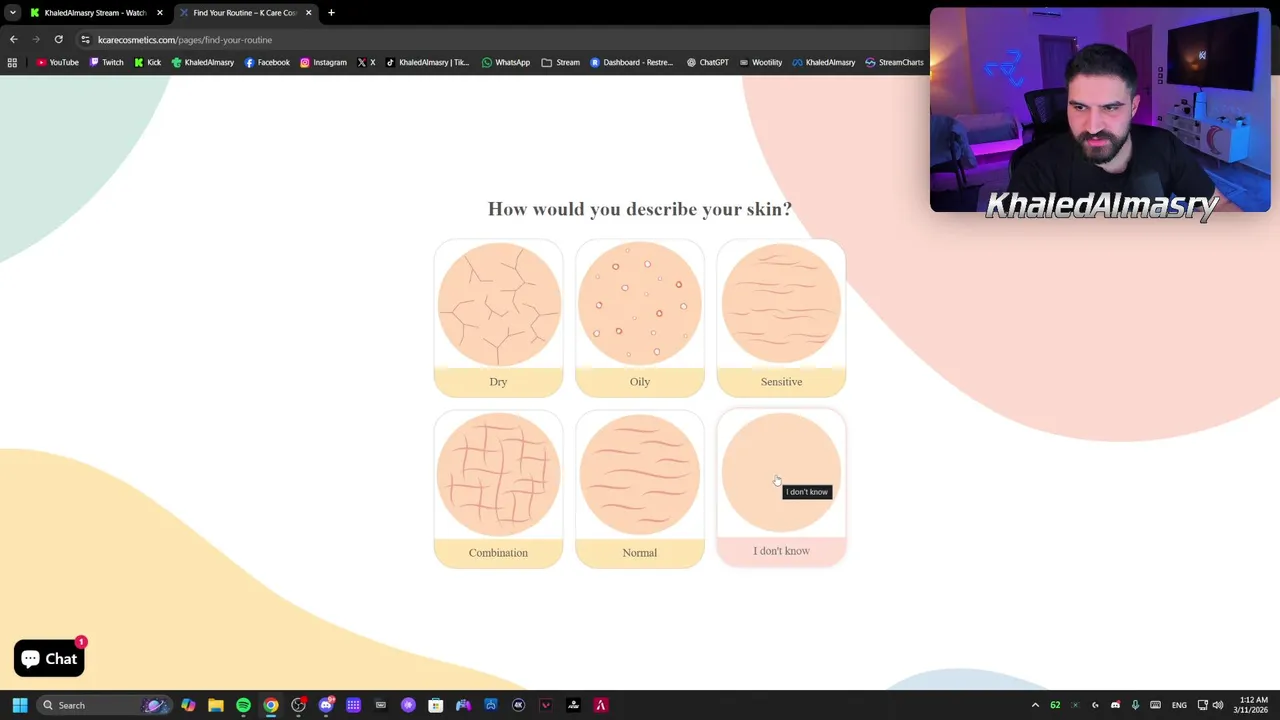The image size is (1280, 720).
Task: Choose the Normal skin card
Action: click(640, 489)
